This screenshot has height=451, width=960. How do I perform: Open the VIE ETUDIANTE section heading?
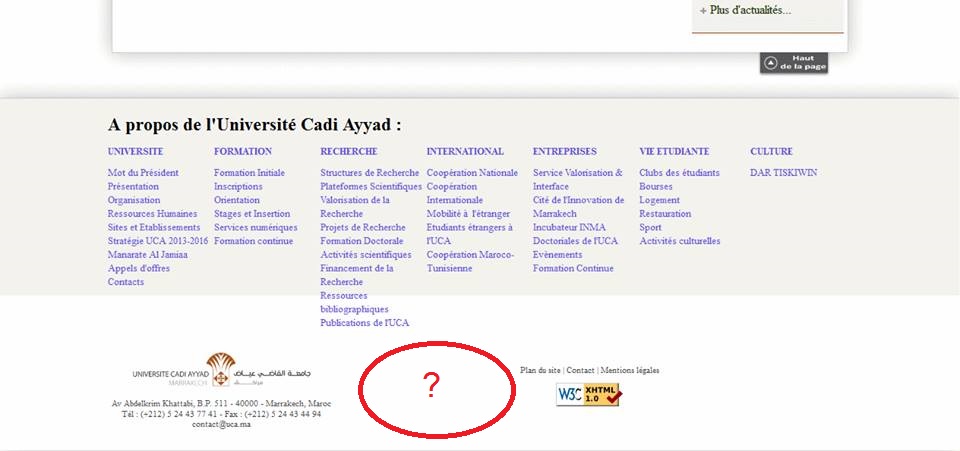point(674,151)
